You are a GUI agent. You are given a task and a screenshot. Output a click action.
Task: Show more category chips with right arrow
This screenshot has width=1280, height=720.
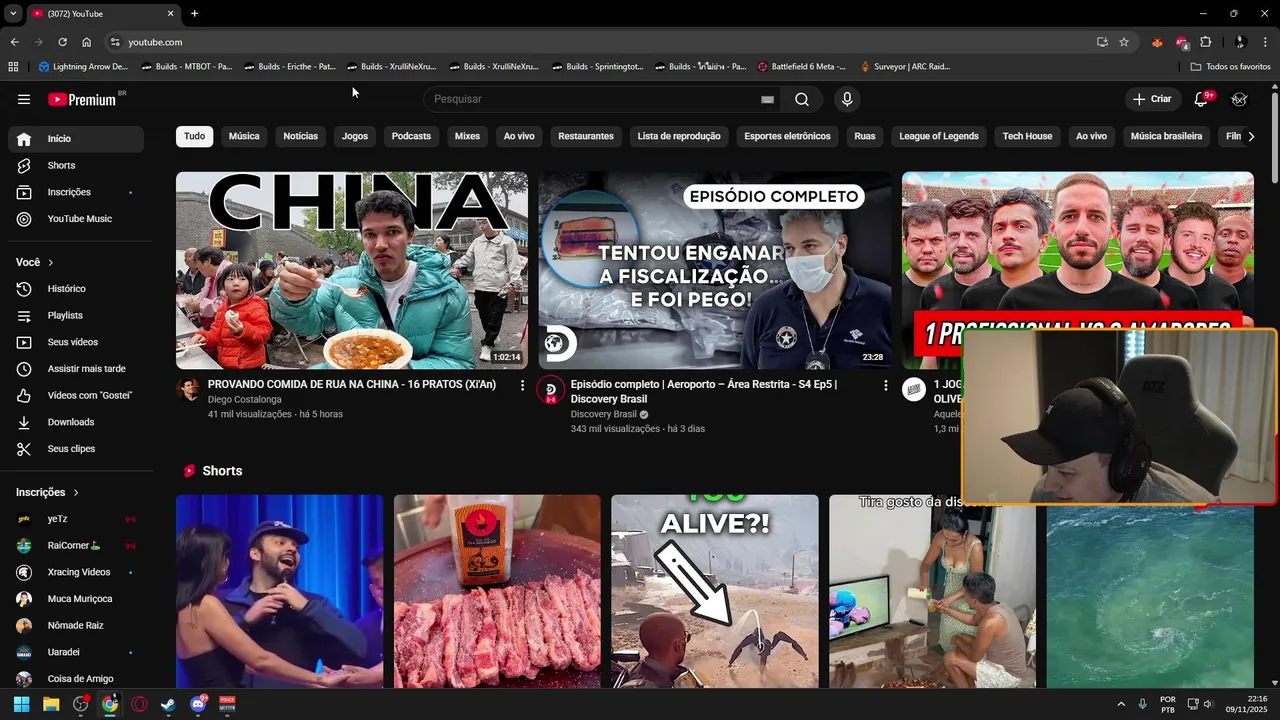(1250, 136)
